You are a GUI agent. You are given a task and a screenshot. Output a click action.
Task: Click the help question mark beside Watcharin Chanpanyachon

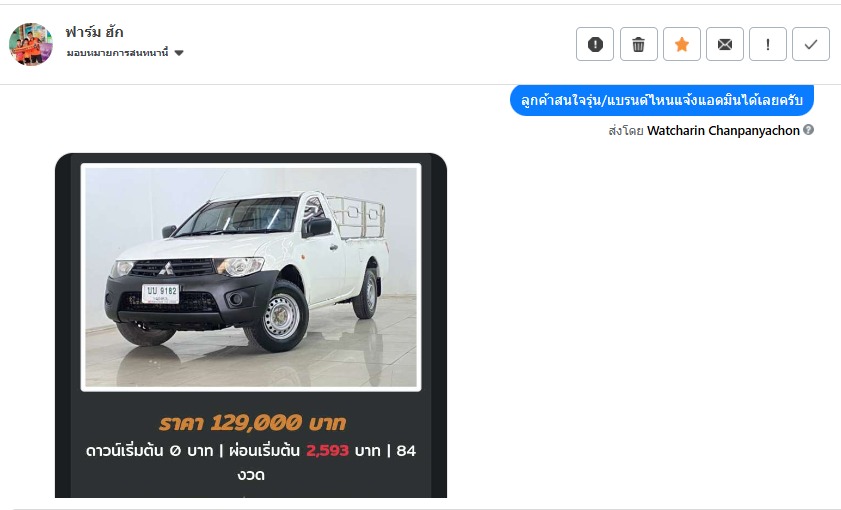[x=808, y=130]
